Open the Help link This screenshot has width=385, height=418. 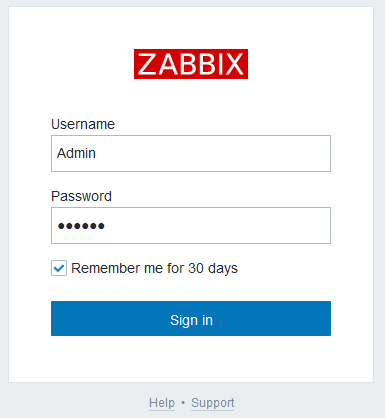pos(162,403)
